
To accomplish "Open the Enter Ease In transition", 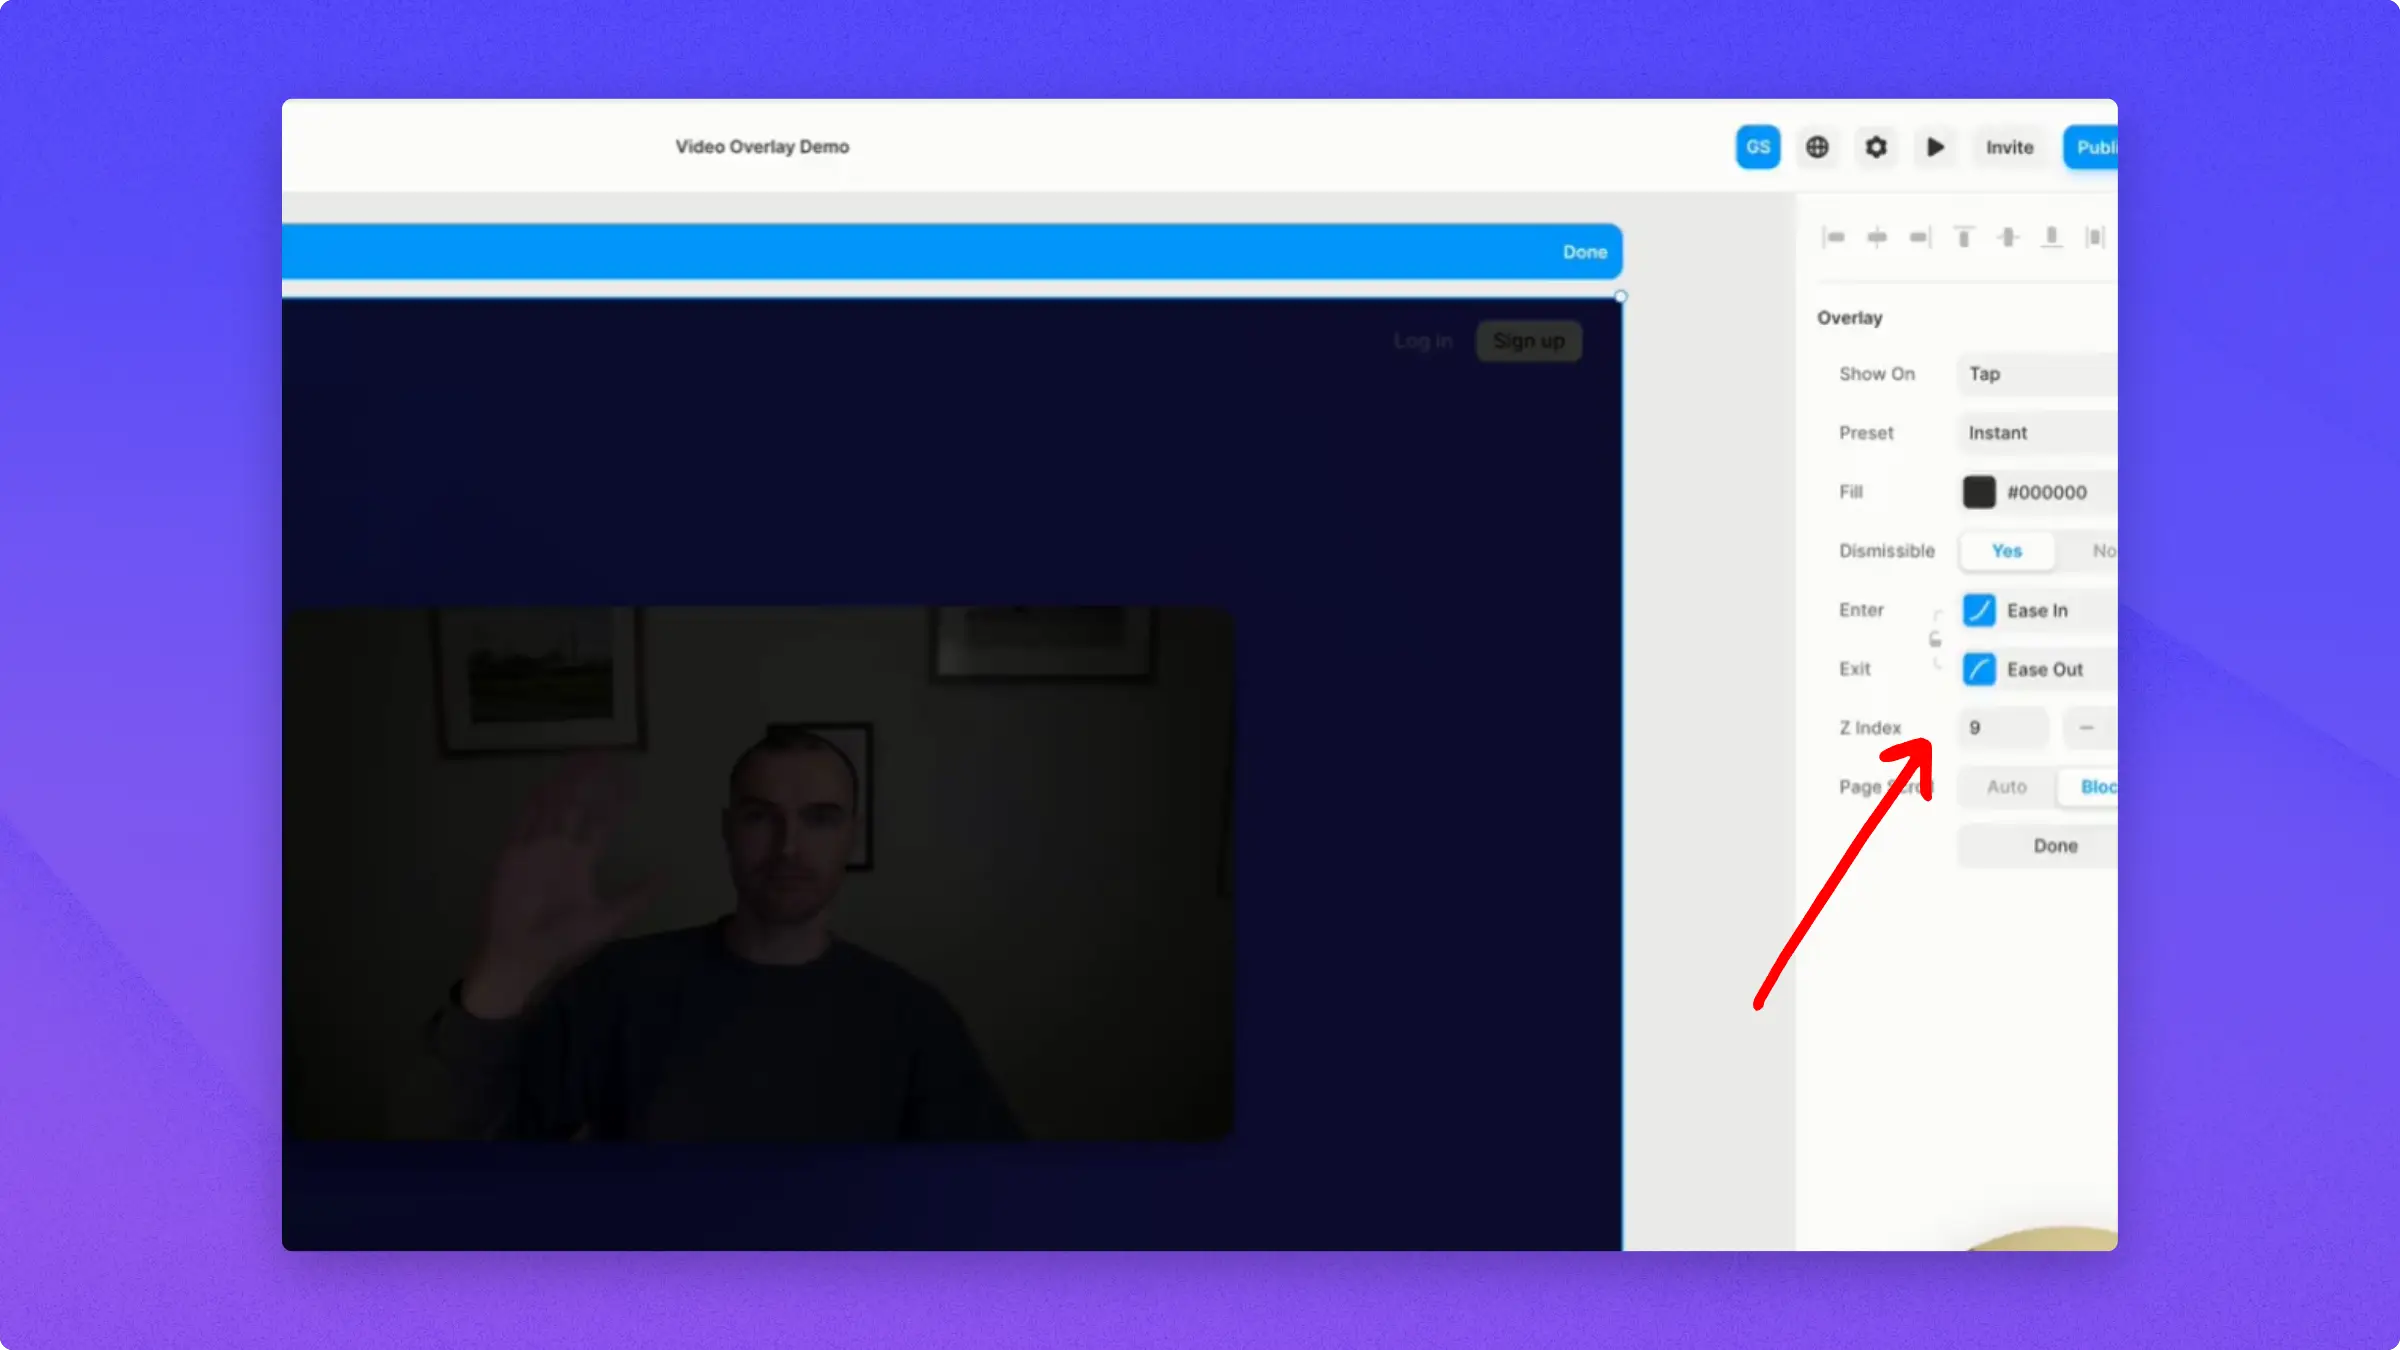I will point(2036,610).
